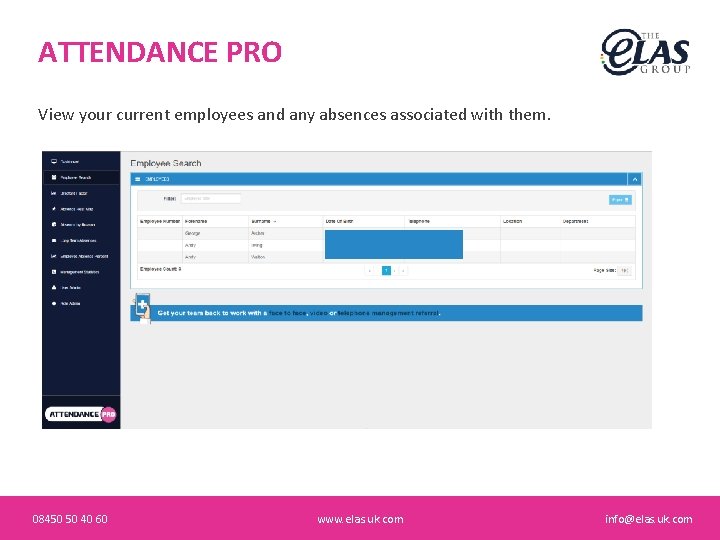Click the Attendance Pro sidebar logo
The image size is (720, 540).
(x=81, y=414)
